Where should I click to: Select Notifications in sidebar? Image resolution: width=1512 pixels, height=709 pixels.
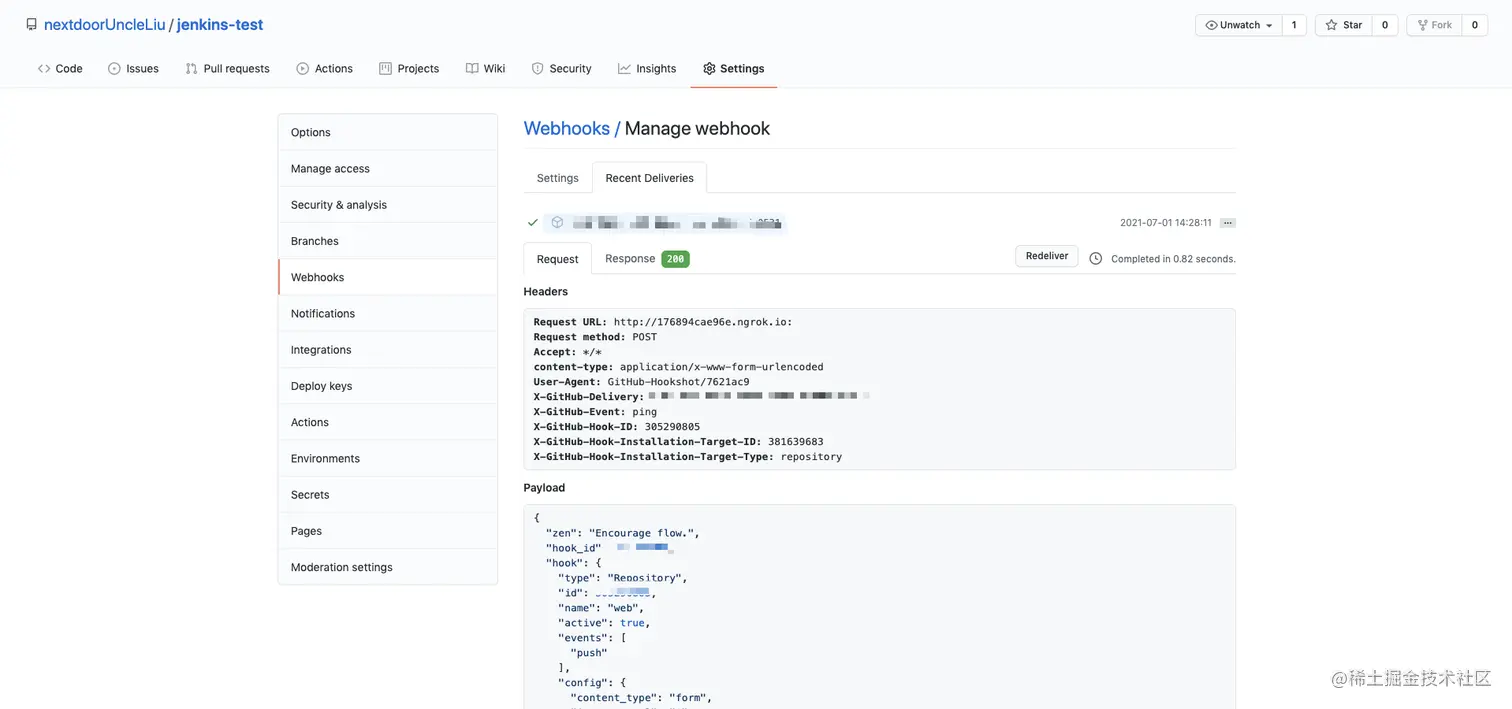tap(388, 313)
